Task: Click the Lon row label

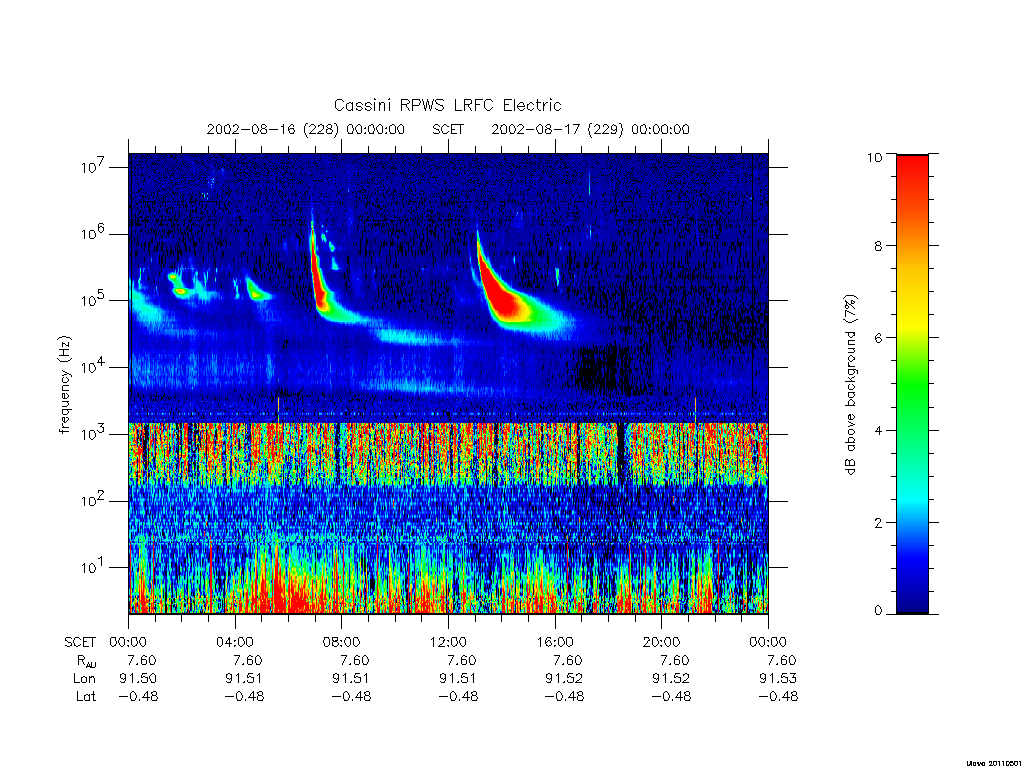Action: pos(84,679)
